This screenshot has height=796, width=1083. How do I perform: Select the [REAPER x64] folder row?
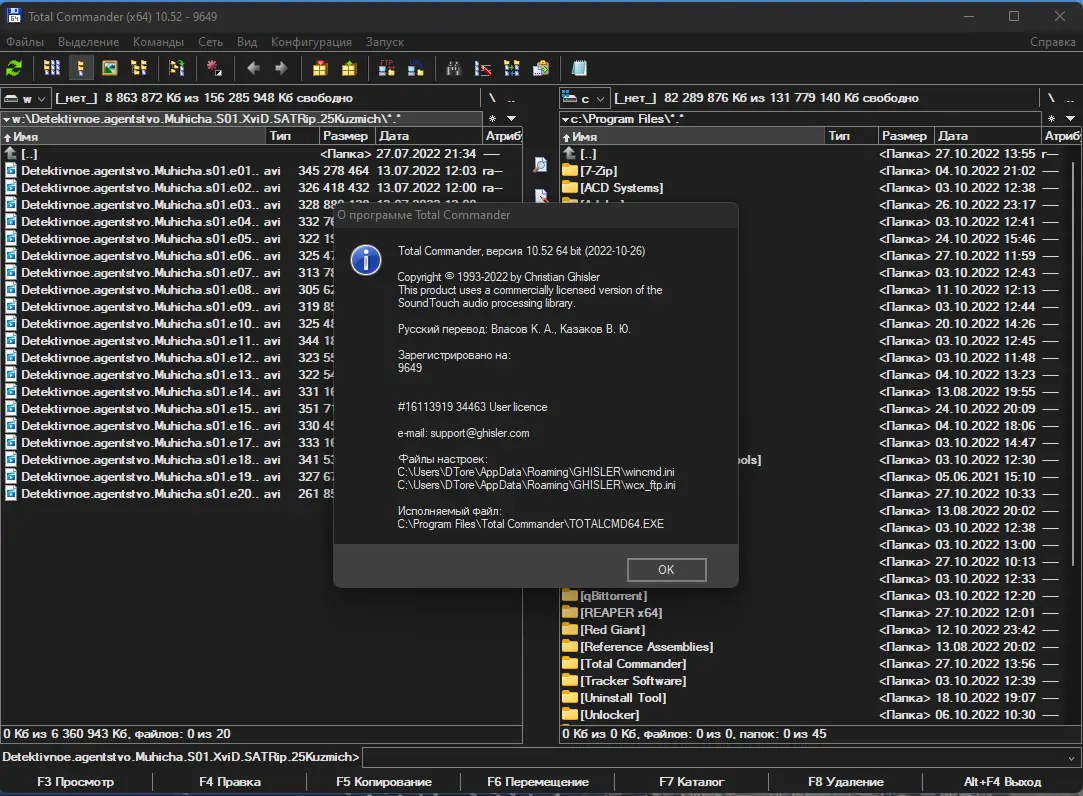[814, 612]
